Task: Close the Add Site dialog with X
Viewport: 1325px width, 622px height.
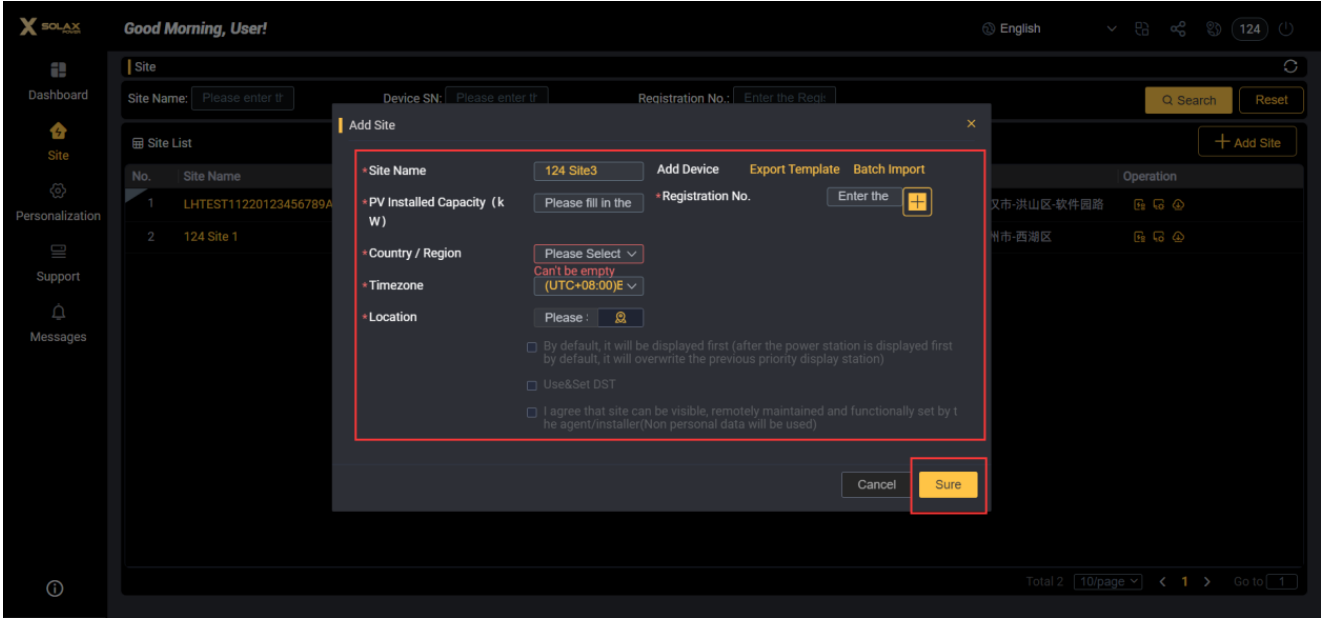Action: point(971,124)
